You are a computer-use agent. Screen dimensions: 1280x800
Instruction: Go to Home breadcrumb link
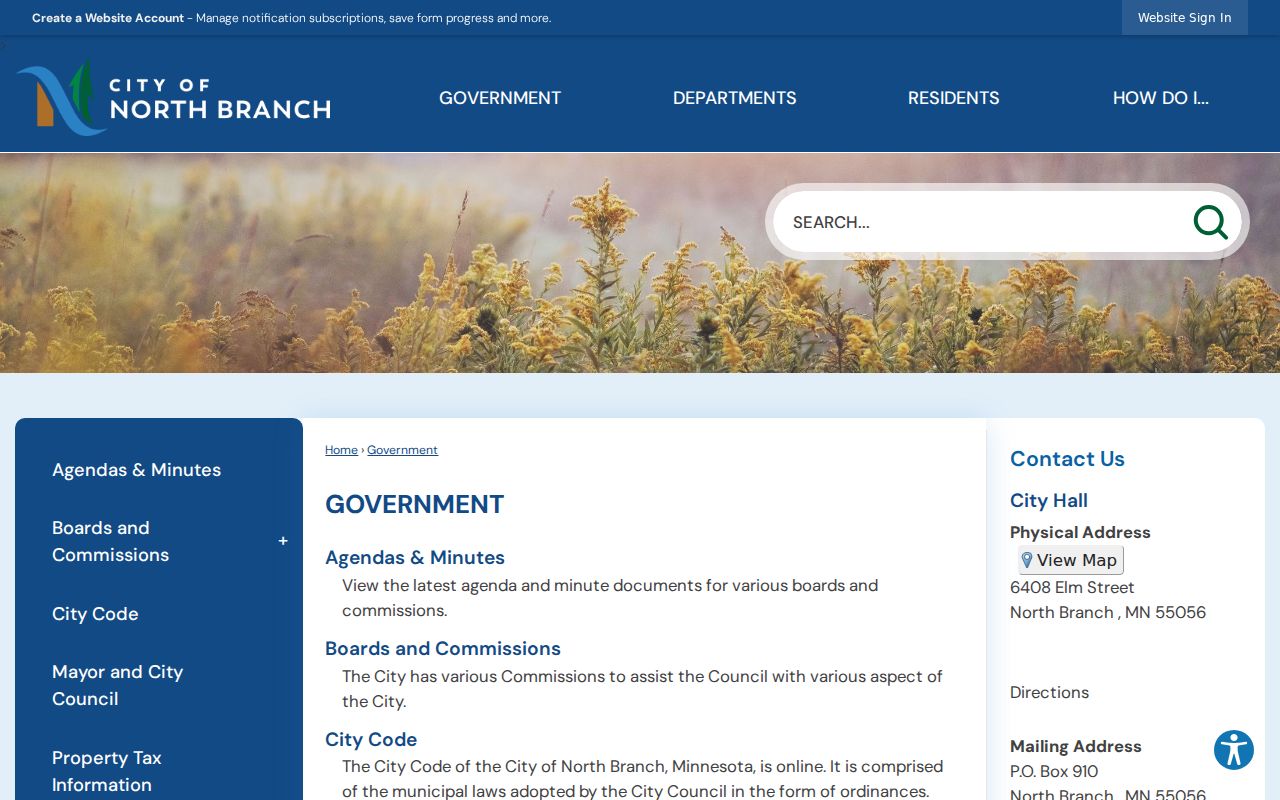(341, 450)
